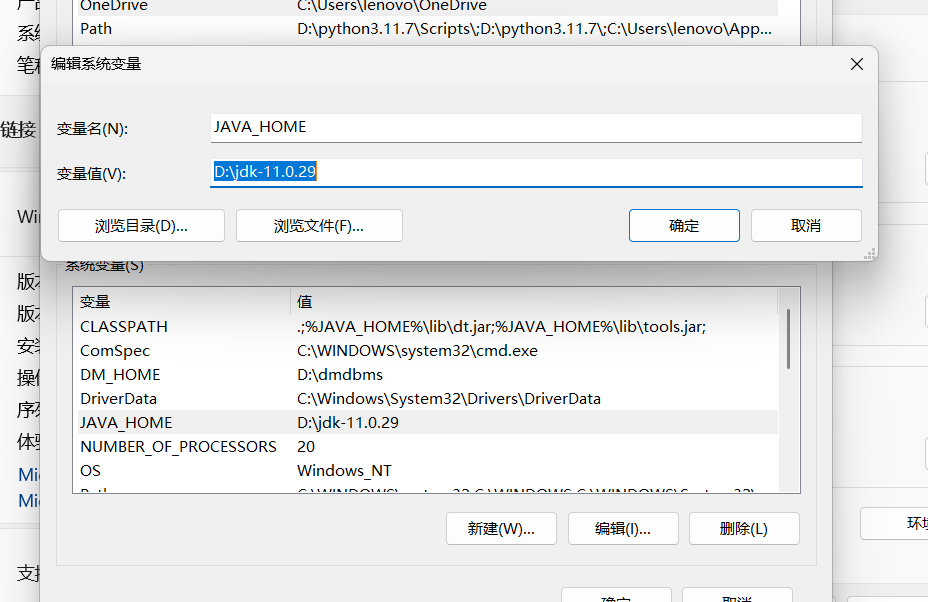
Task: Click 编辑(I)... under system variables
Action: click(x=623, y=529)
